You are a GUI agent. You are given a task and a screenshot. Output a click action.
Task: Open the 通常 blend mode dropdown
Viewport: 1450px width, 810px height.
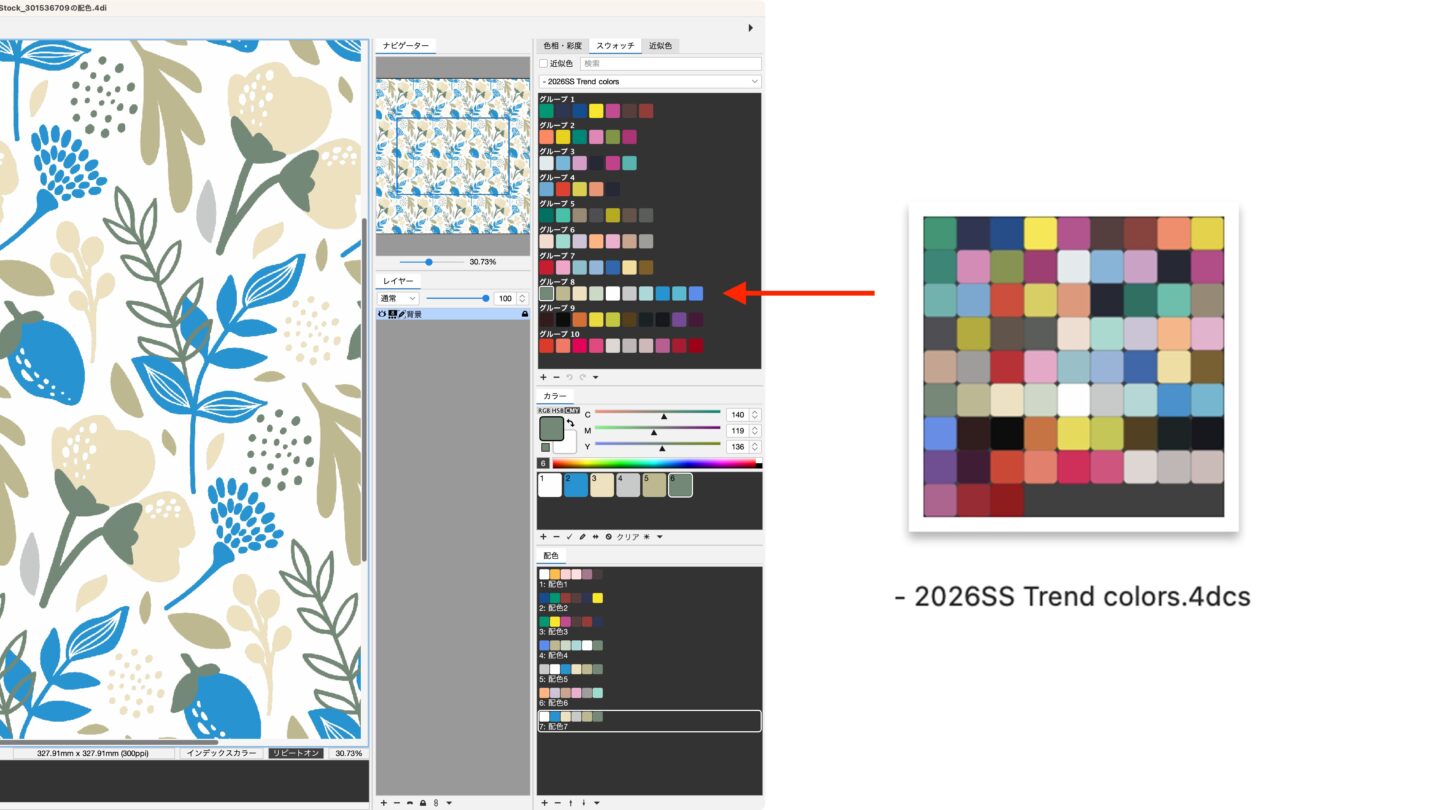(x=397, y=298)
